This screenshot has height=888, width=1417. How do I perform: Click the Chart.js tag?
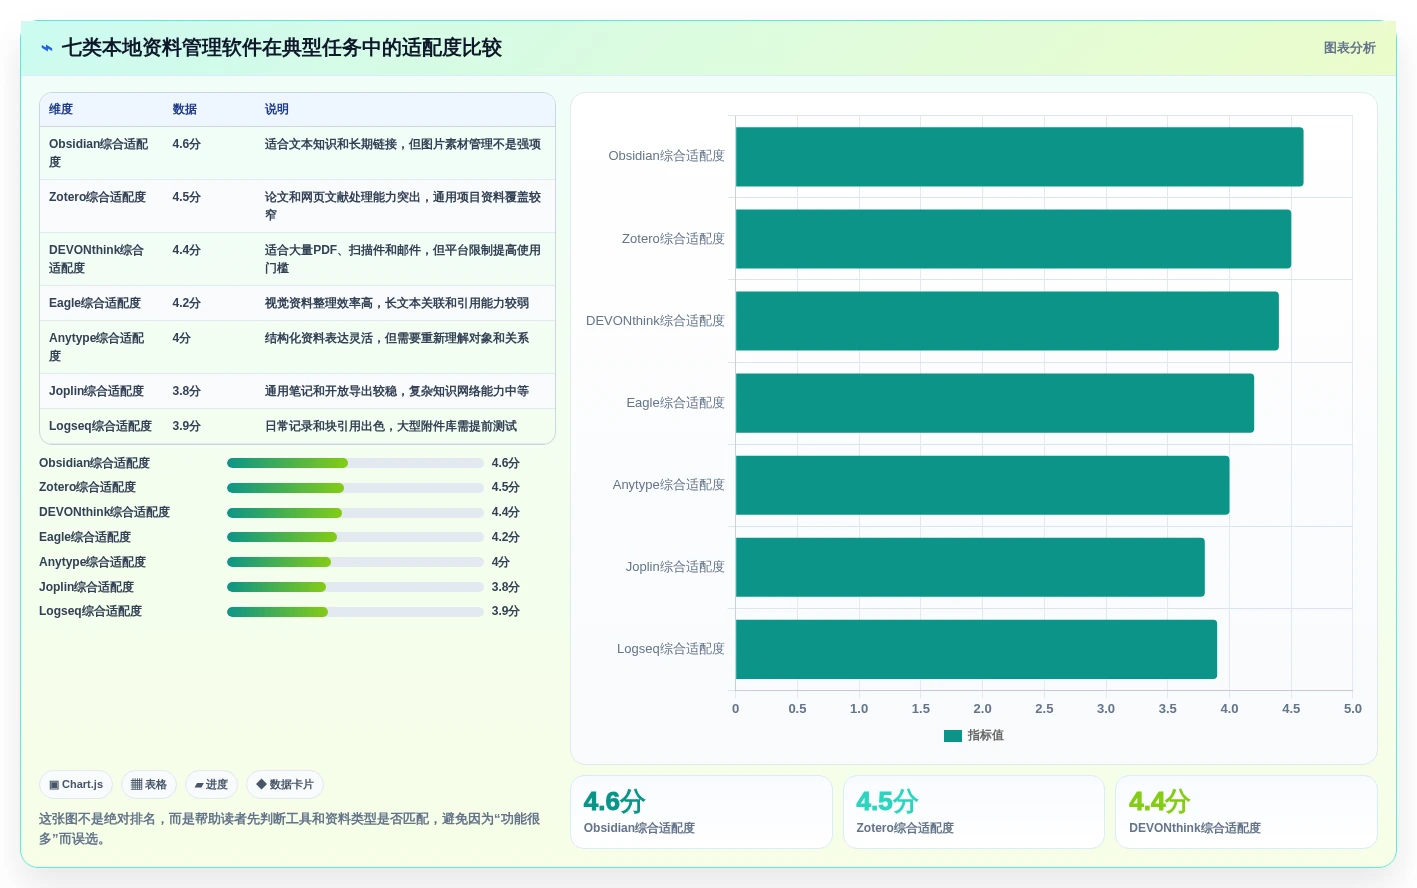coord(76,785)
